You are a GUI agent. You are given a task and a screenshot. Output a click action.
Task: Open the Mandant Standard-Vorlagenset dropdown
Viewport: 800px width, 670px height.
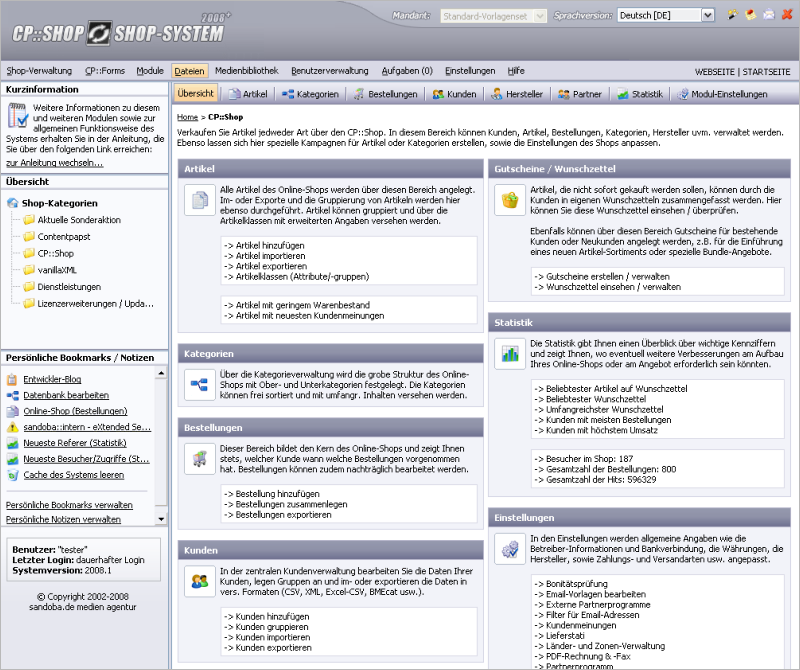[x=493, y=16]
